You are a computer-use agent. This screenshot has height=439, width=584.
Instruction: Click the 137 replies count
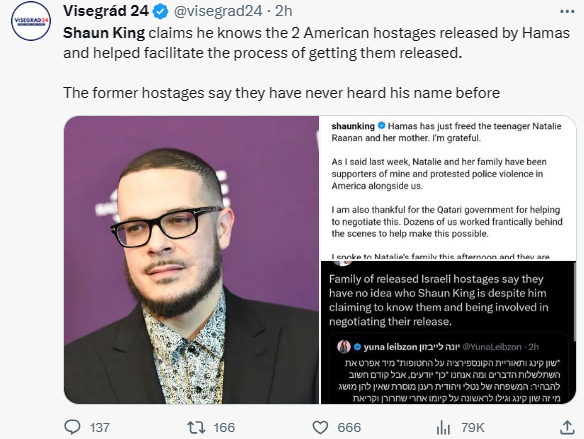pos(100,427)
